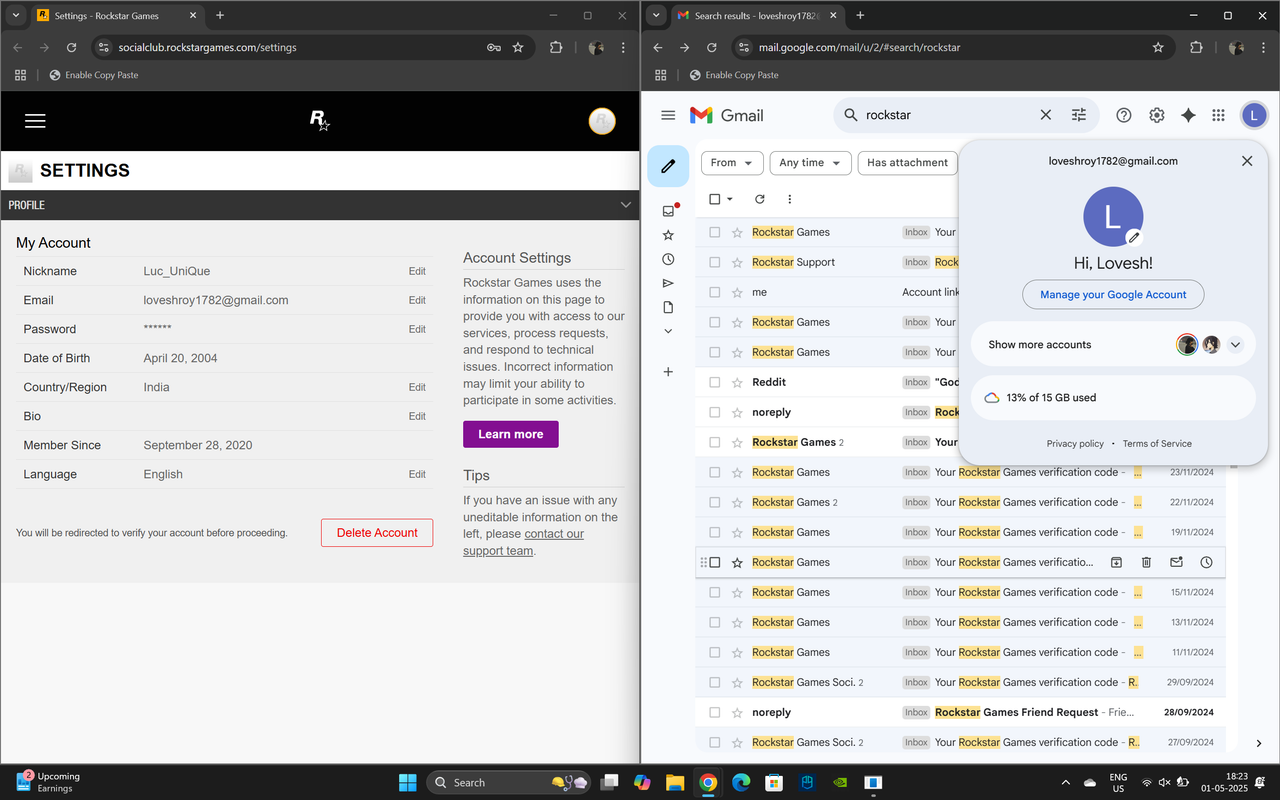
Task: Select checkbox for email from me
Action: click(x=714, y=292)
